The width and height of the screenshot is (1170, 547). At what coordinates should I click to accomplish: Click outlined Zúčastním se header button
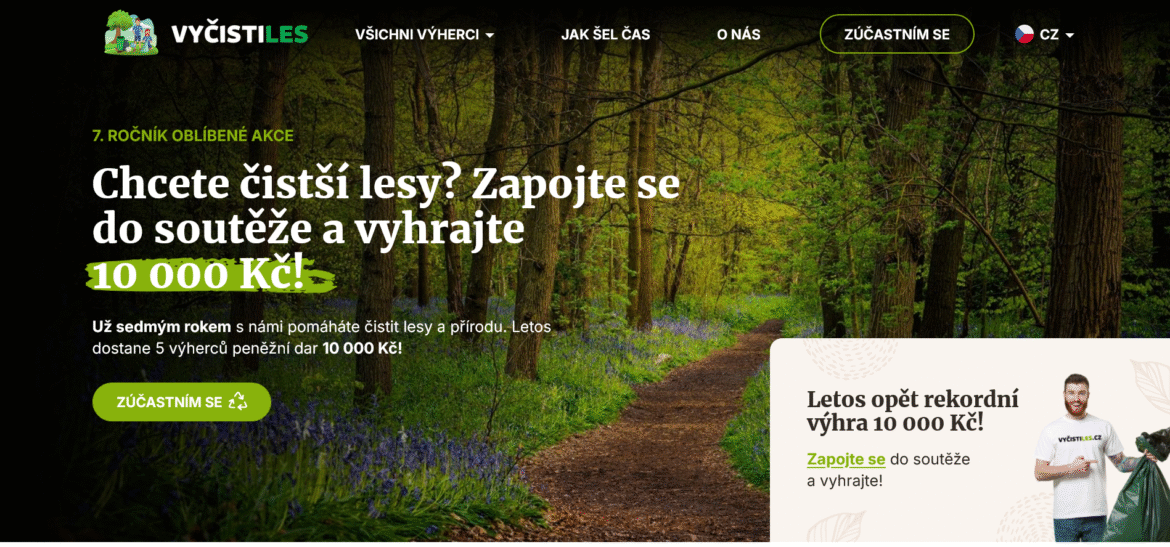tap(897, 34)
